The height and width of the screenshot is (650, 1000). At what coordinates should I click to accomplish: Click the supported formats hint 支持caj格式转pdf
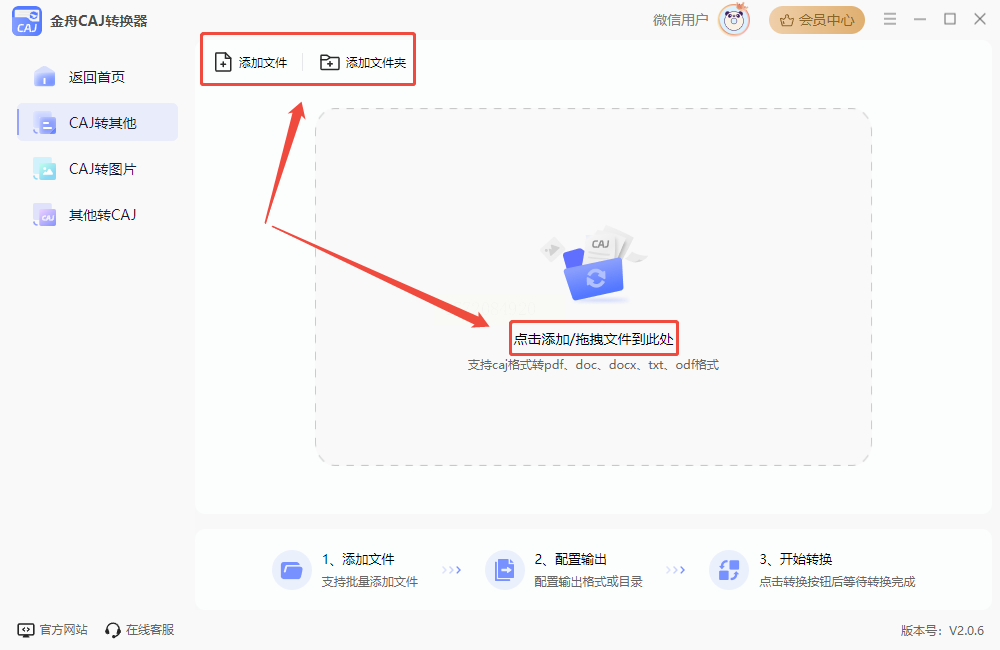click(x=593, y=365)
